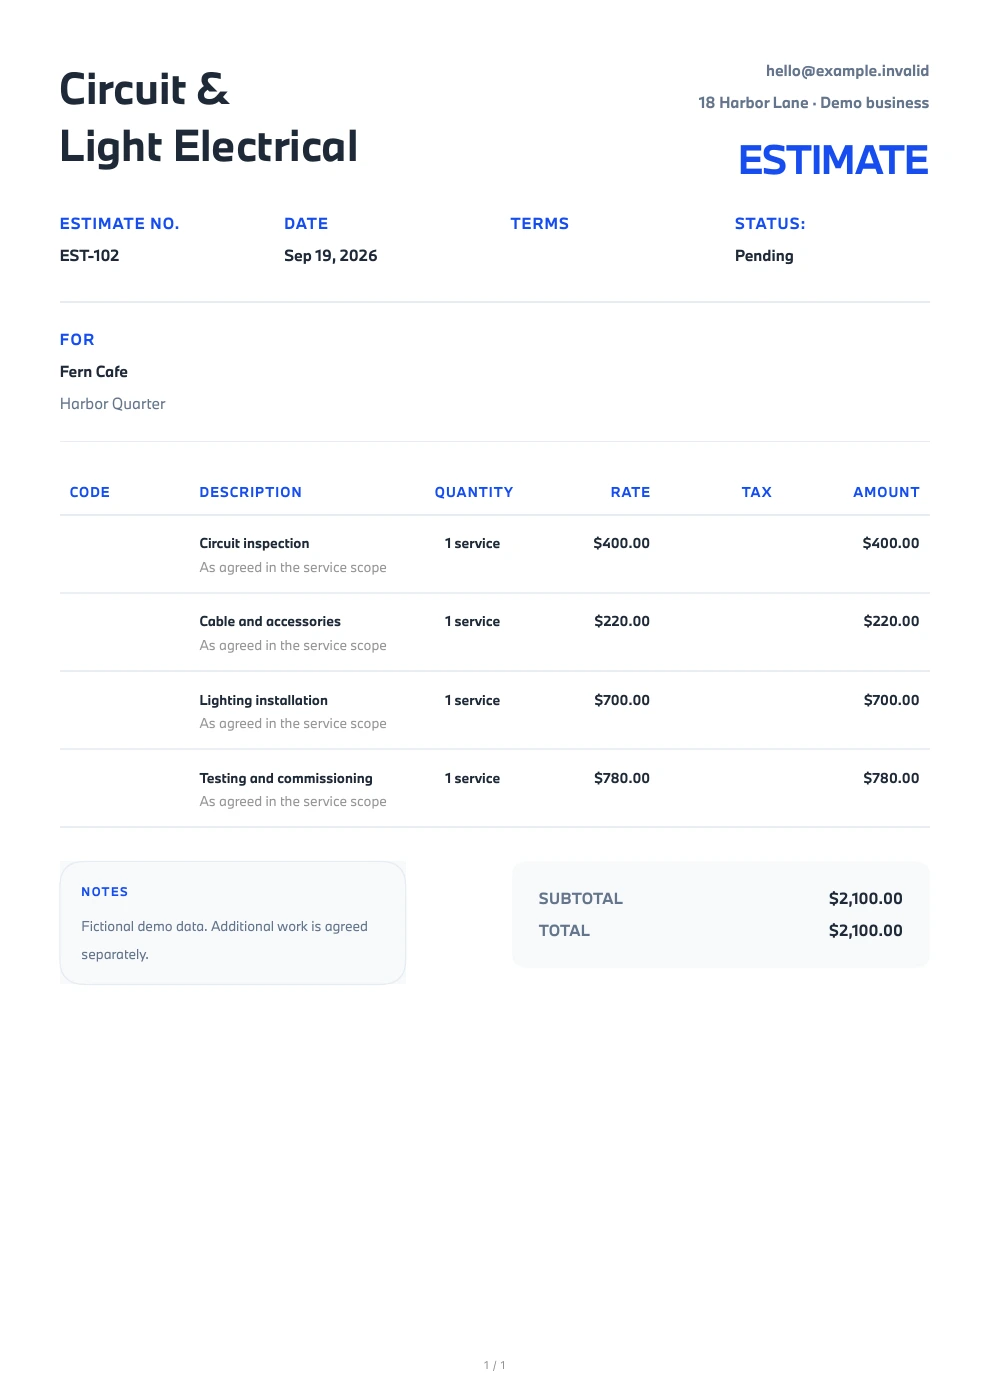Image resolution: width=990 pixels, height=1400 pixels.
Task: Select the Testing and commissioning line item
Action: coord(286,778)
